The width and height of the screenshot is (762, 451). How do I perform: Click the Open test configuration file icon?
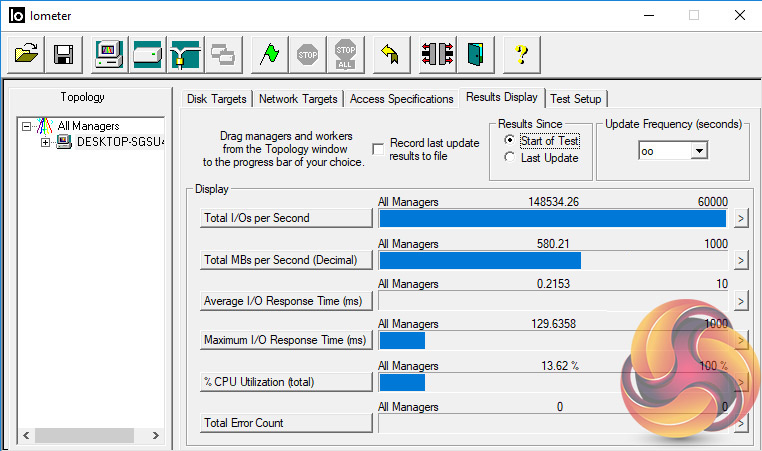coord(26,55)
